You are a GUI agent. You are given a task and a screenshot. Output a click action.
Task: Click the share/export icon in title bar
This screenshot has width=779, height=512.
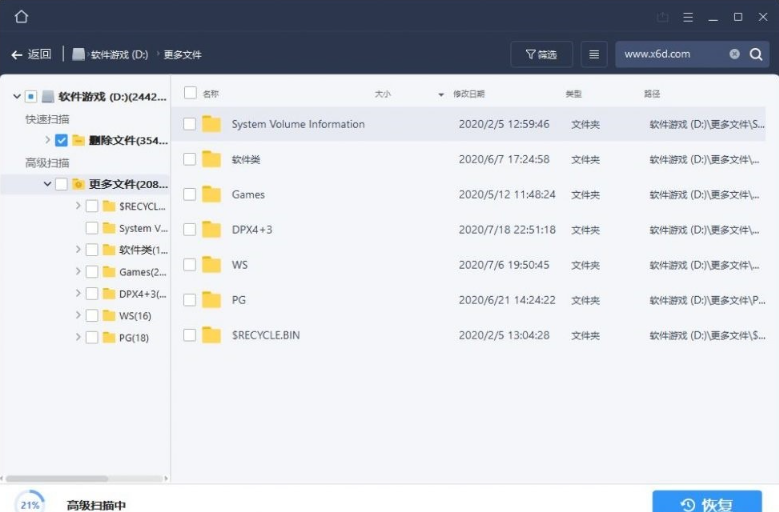662,17
